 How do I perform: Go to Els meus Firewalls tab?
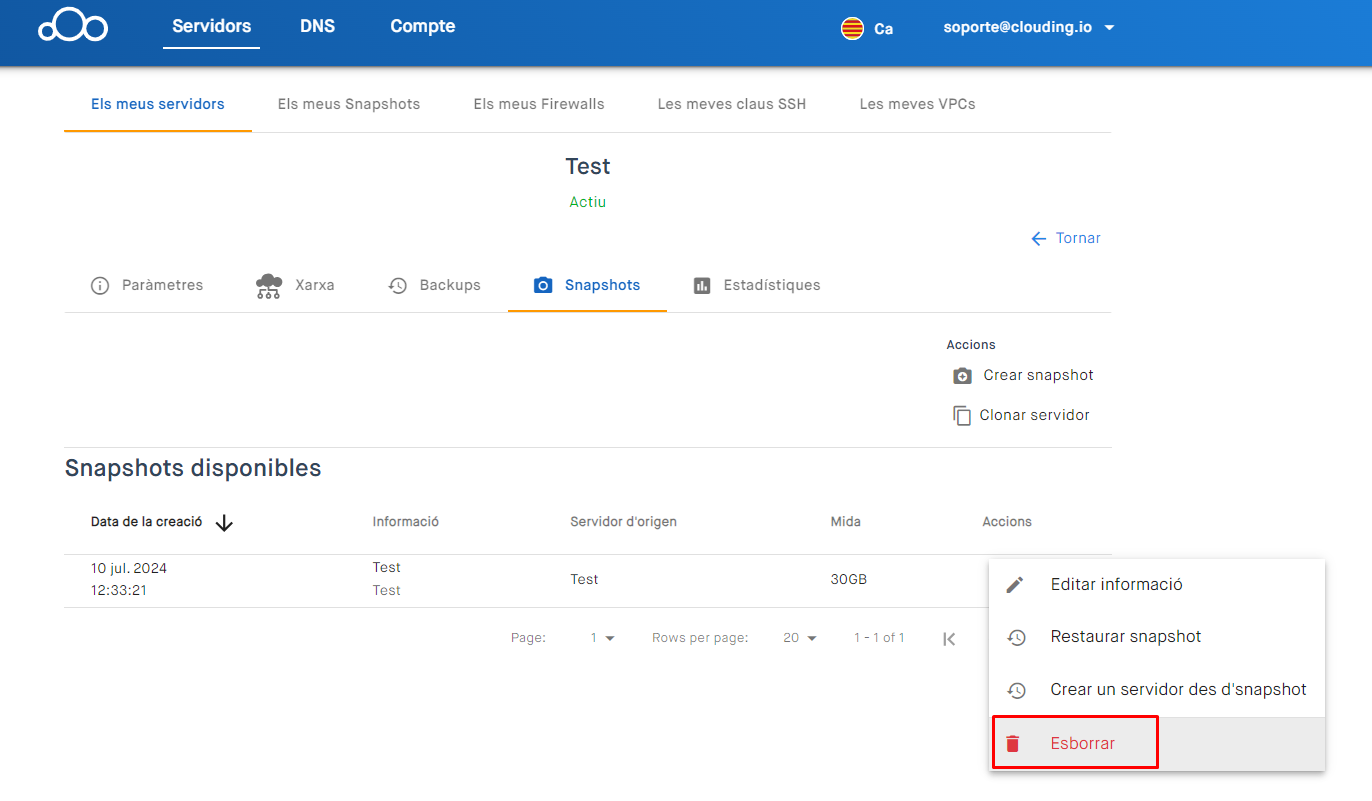point(539,104)
